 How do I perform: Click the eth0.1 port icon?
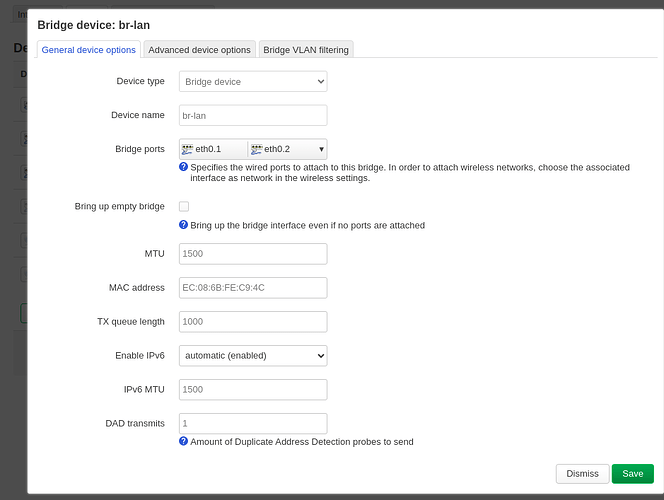(187, 149)
